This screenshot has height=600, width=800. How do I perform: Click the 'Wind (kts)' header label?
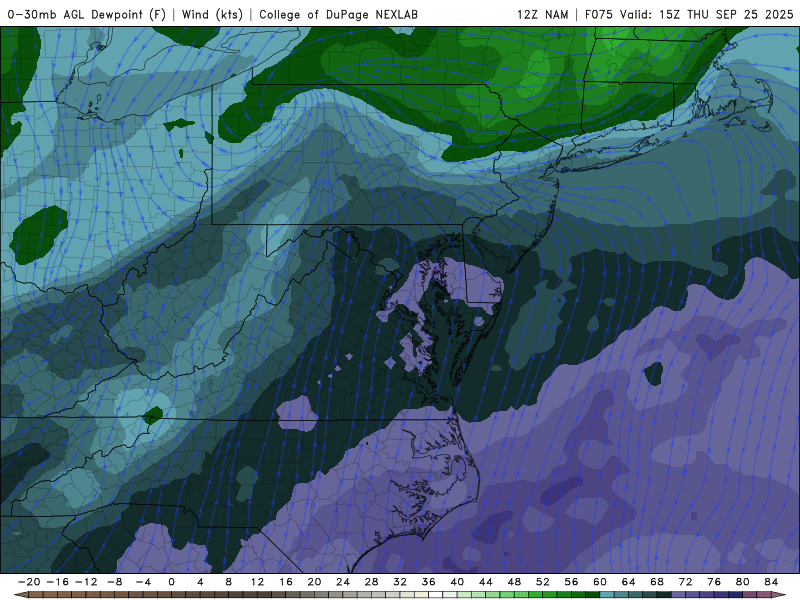point(212,14)
